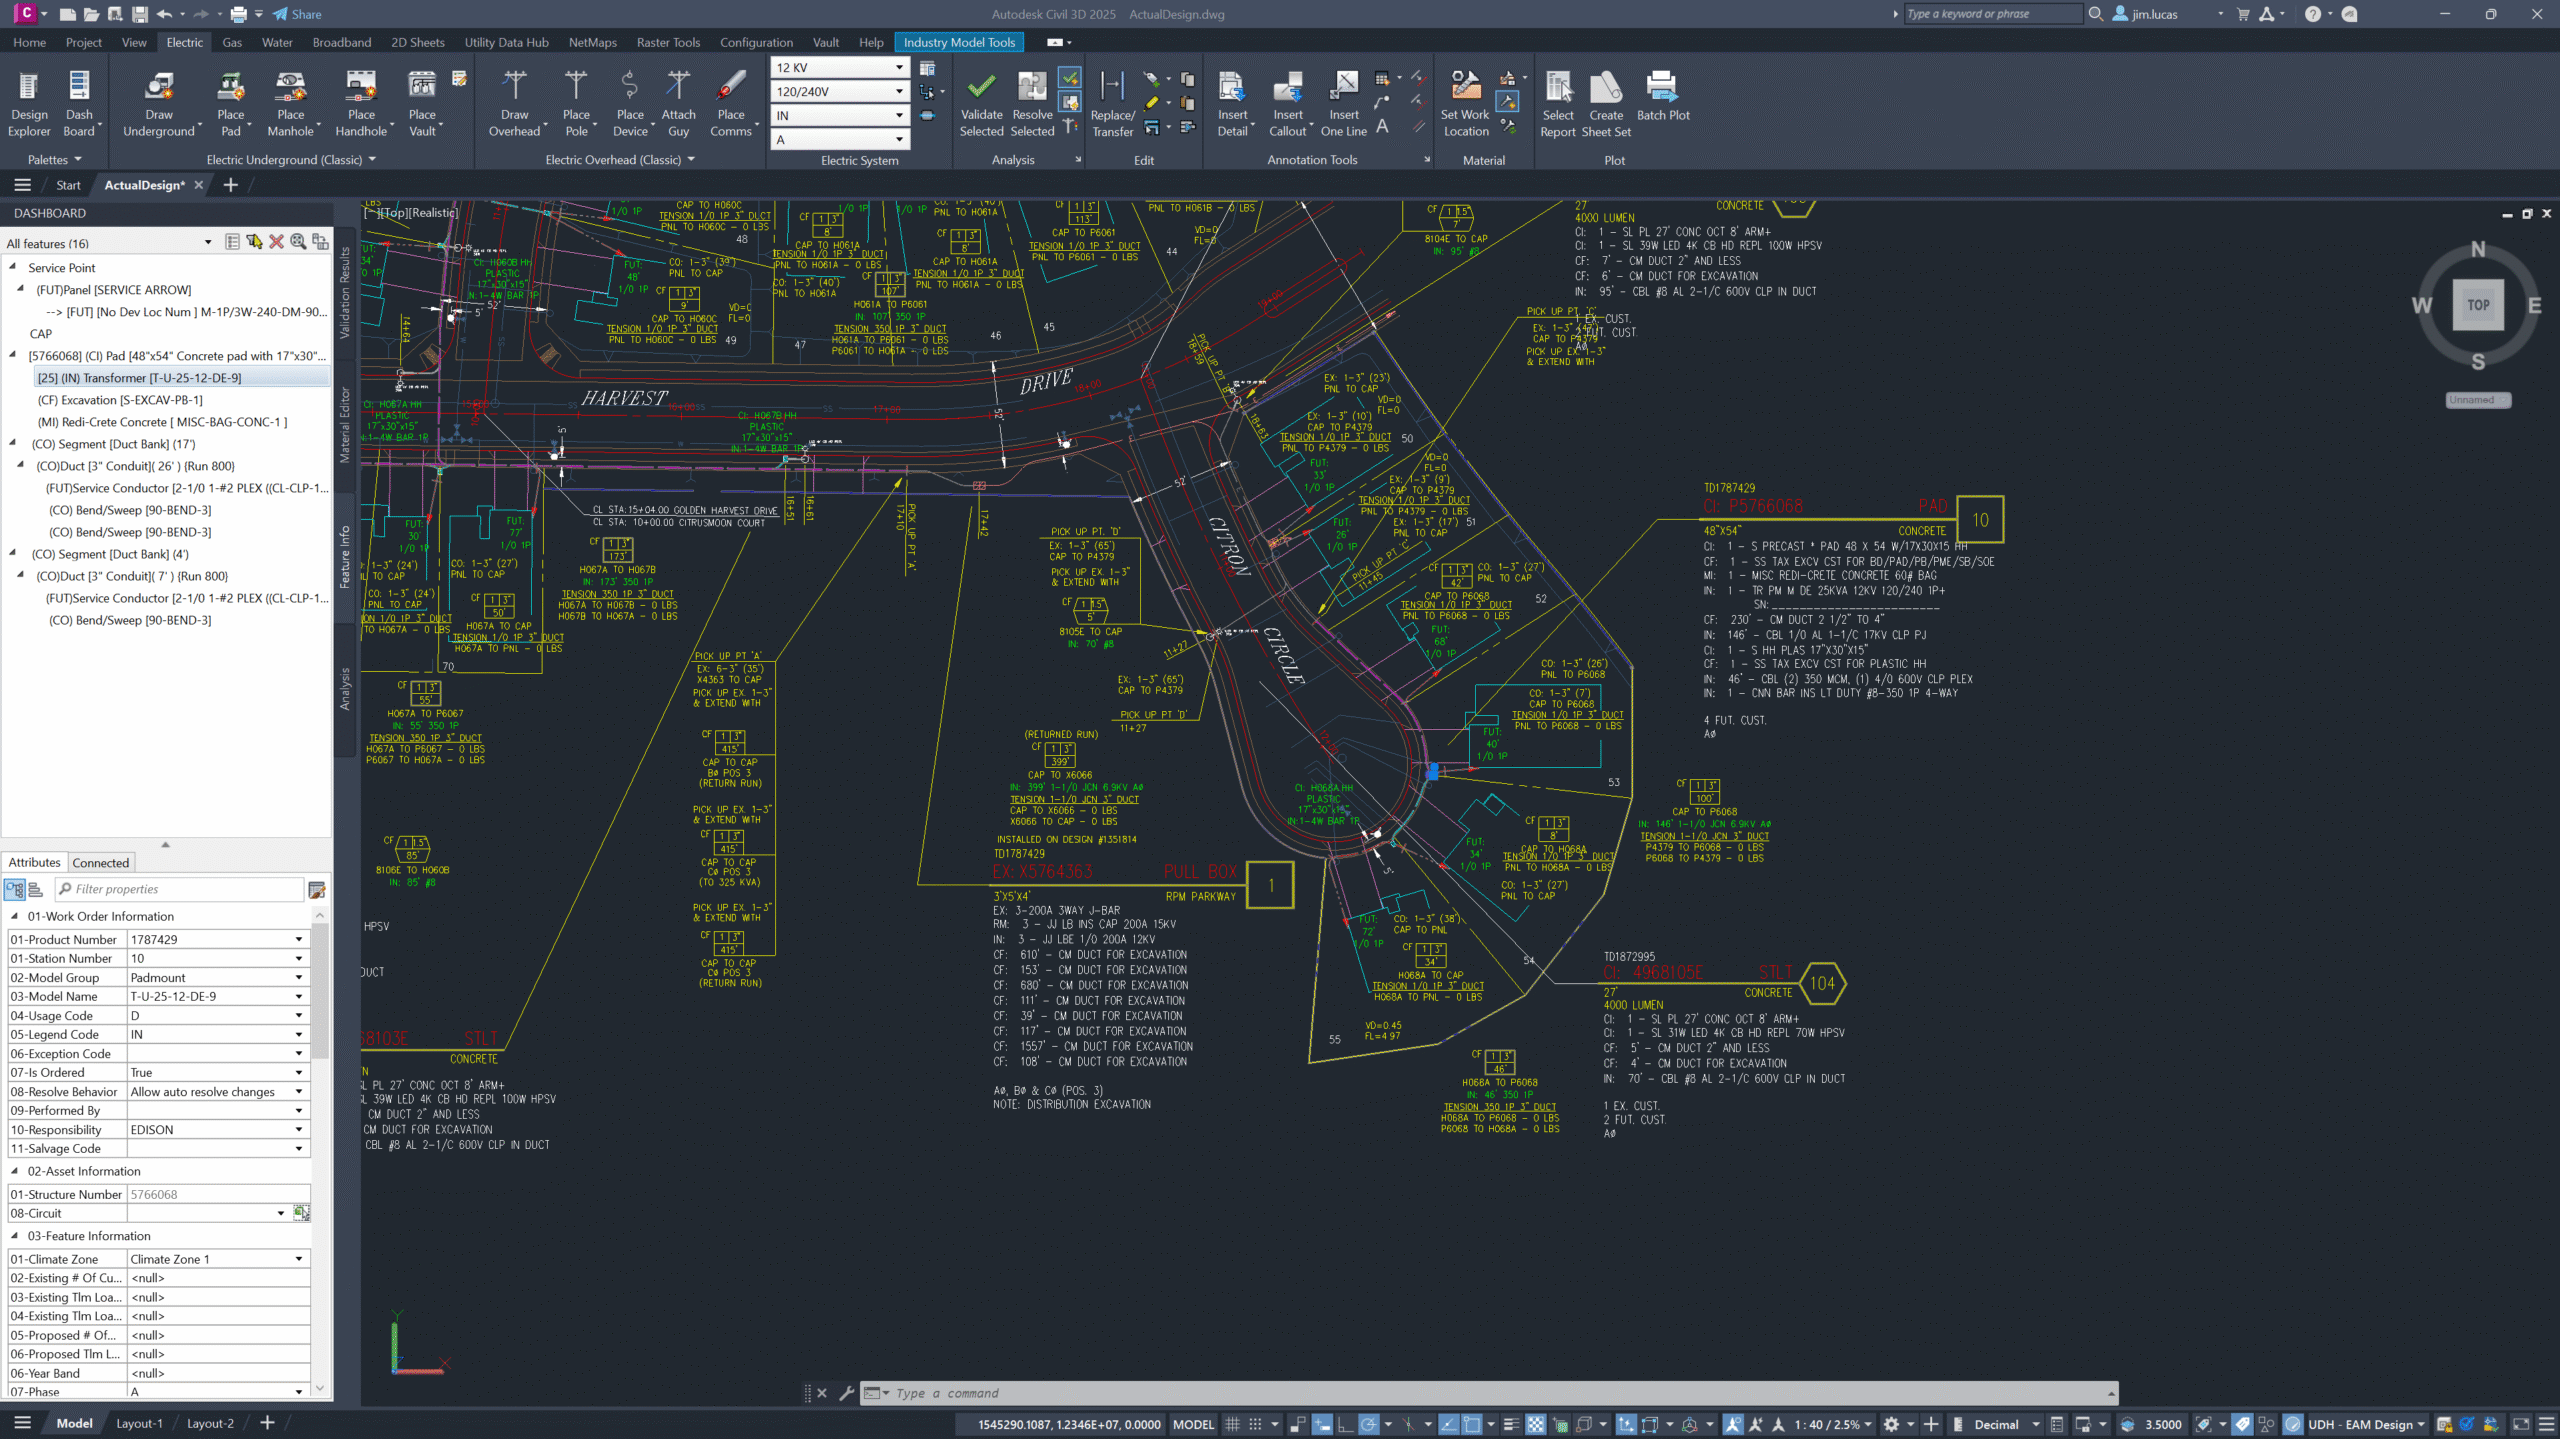
Task: Open the All features filter dropdown
Action: tap(208, 242)
